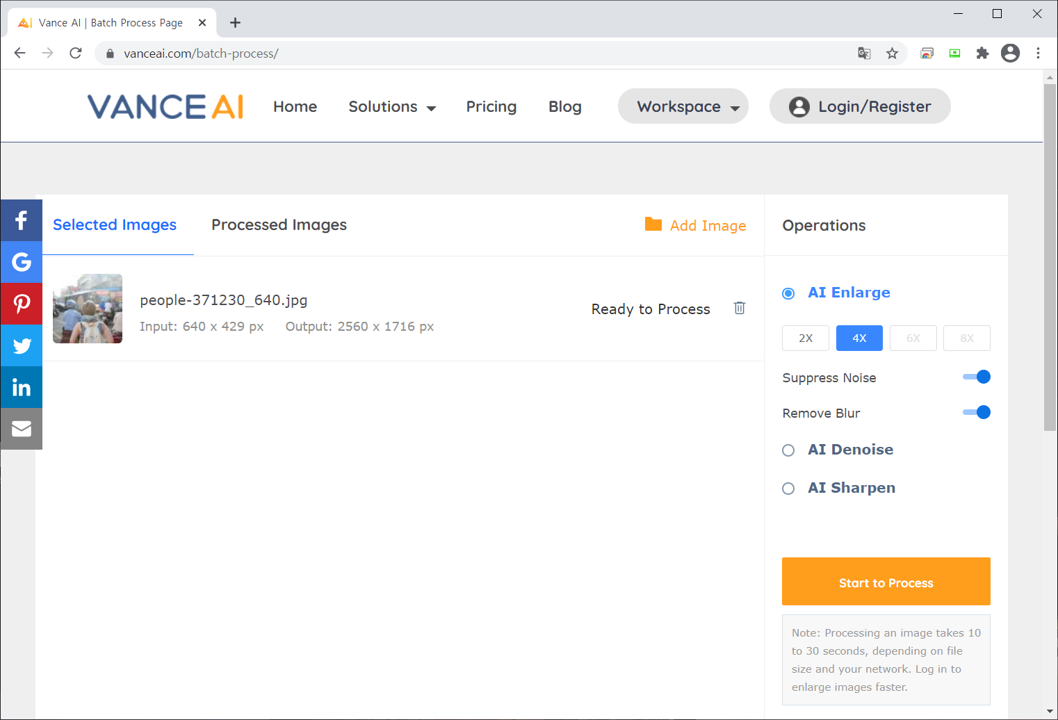The image size is (1058, 720).
Task: Open the Pricing page
Action: (x=491, y=107)
